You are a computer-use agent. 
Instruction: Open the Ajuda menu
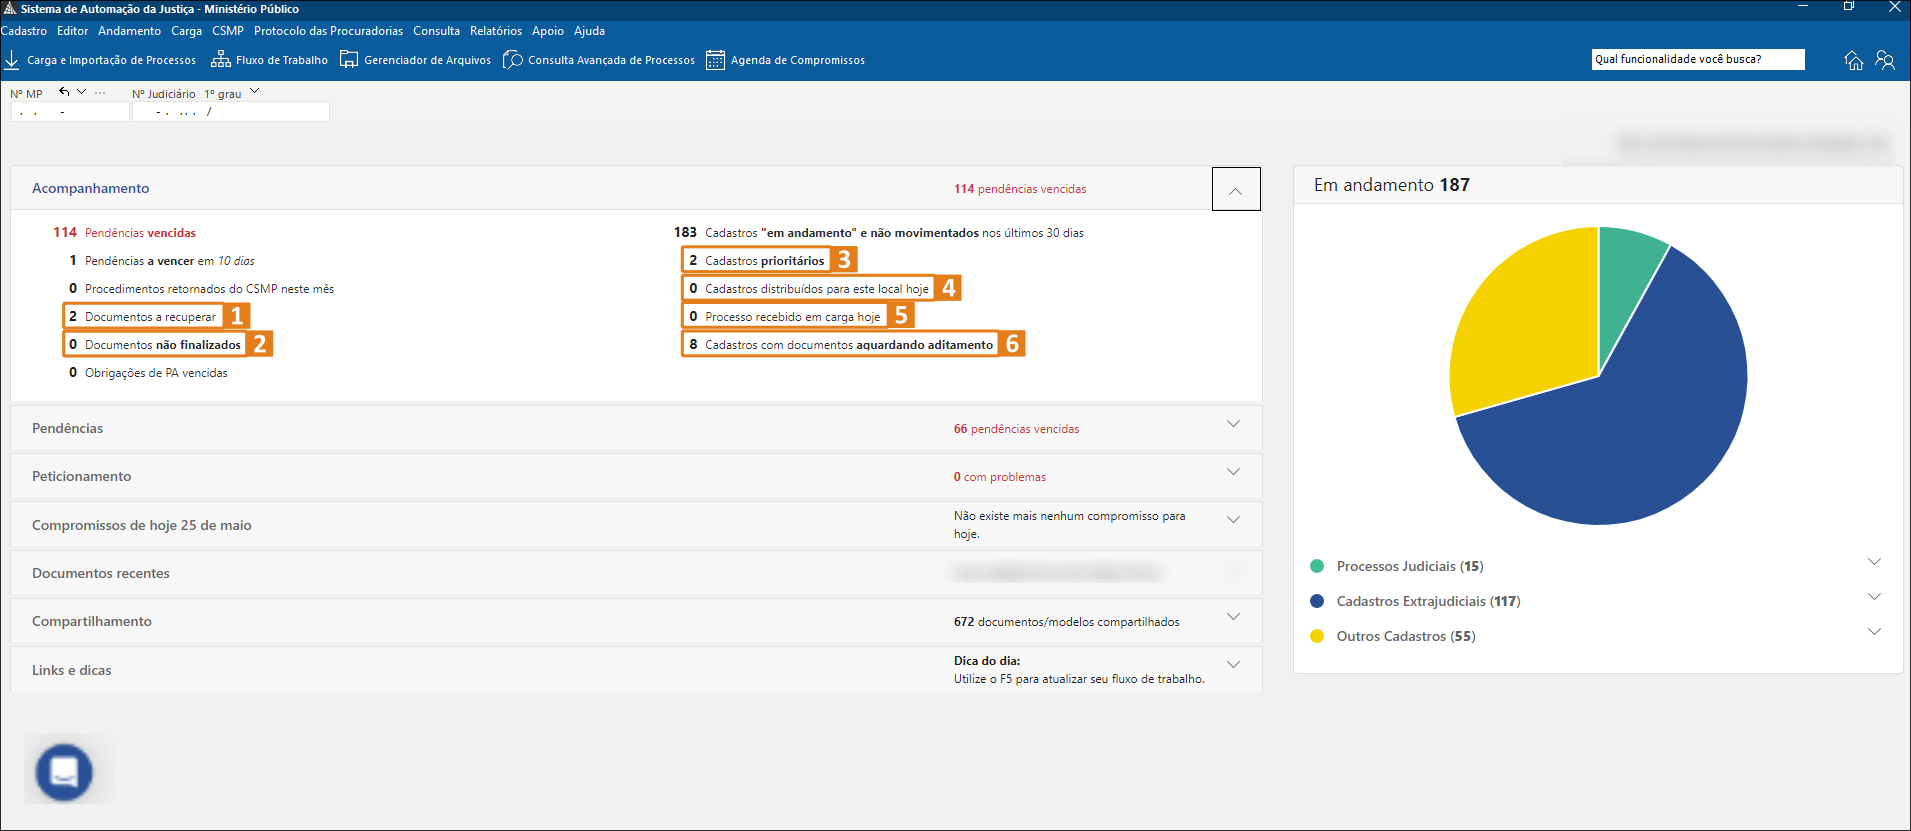click(x=589, y=31)
